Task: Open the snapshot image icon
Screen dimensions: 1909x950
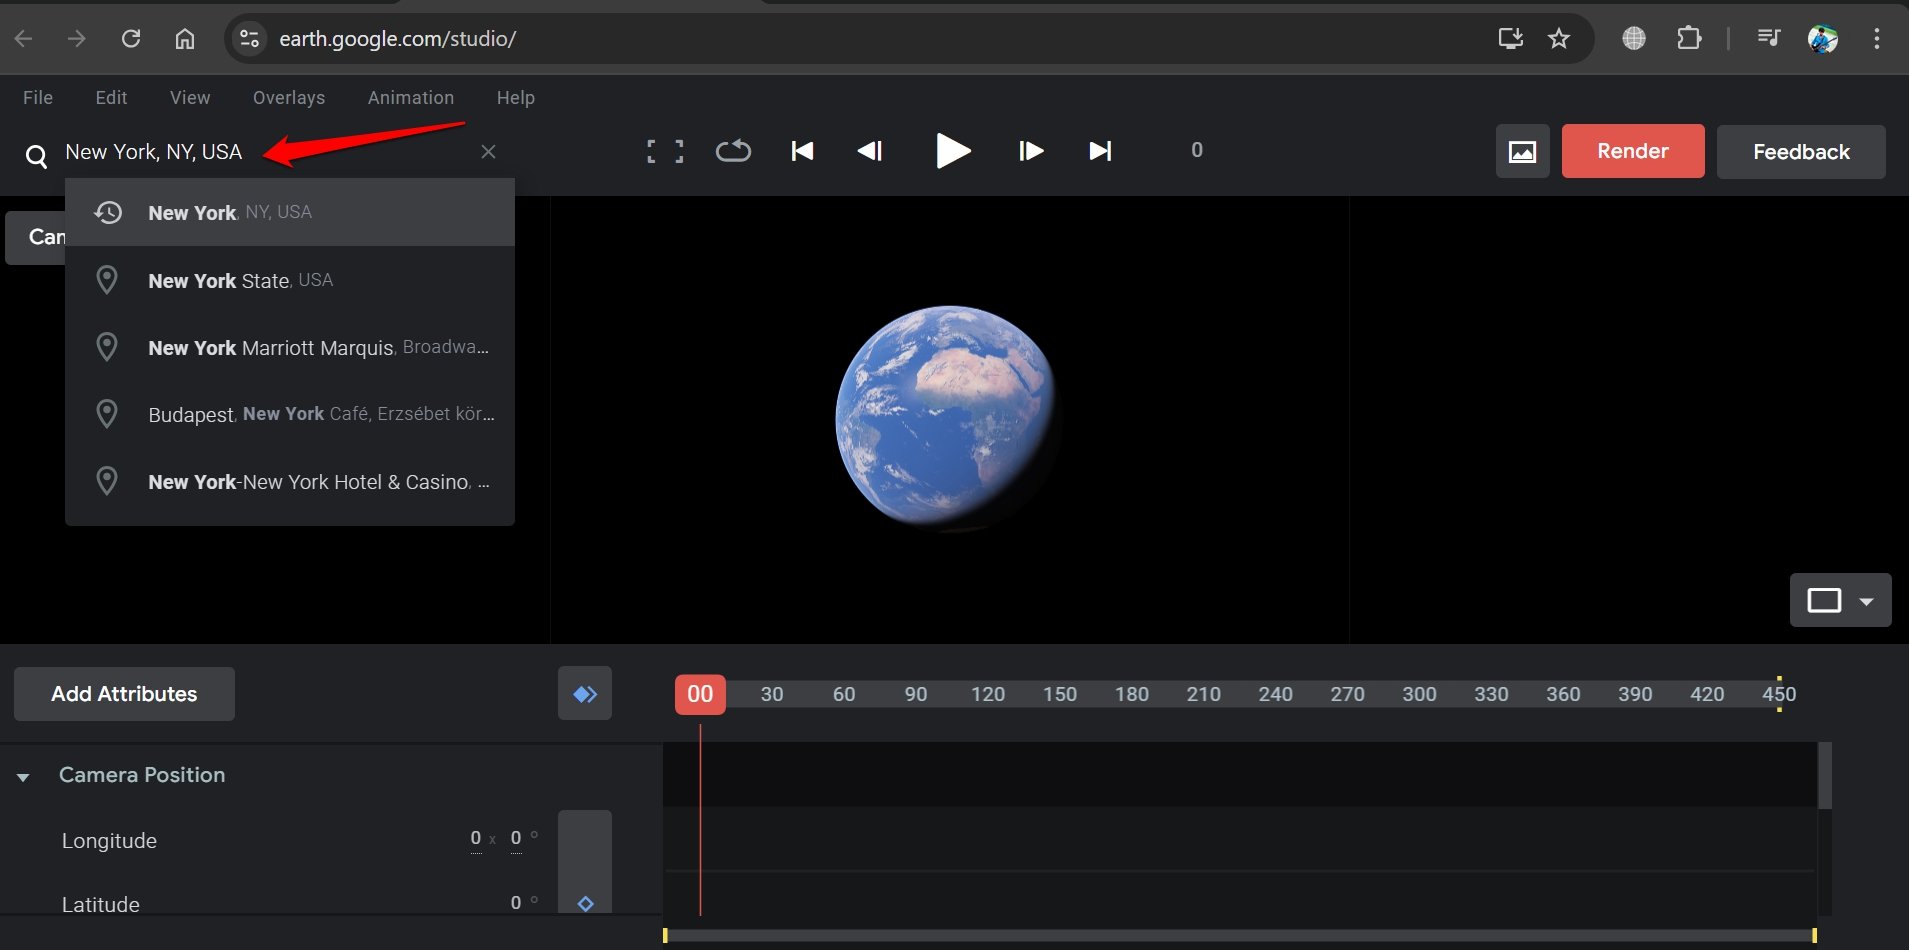Action: point(1522,151)
